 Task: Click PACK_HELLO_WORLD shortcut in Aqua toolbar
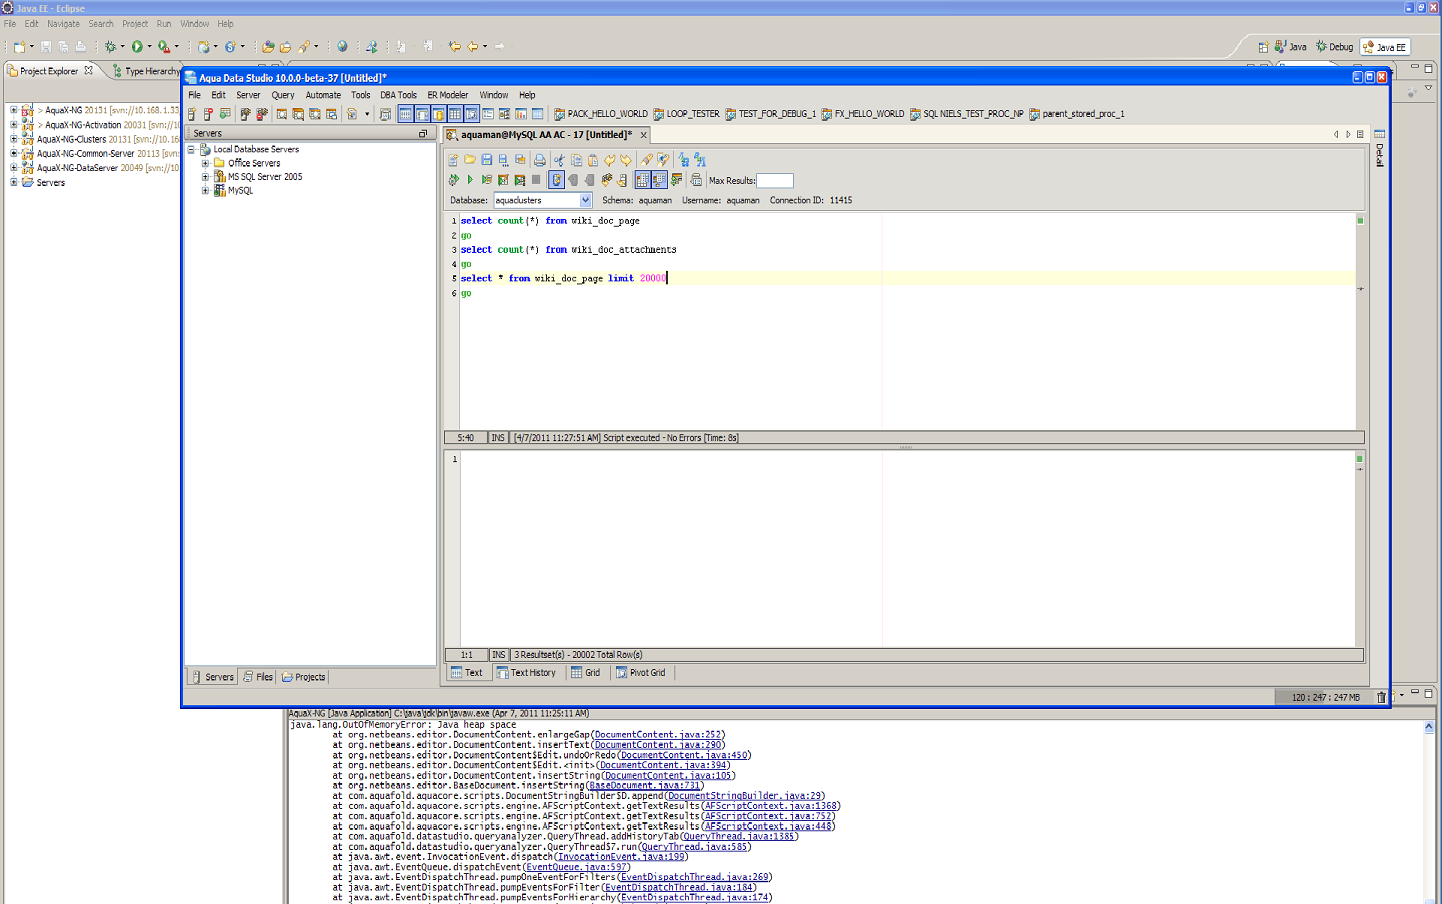click(x=601, y=114)
